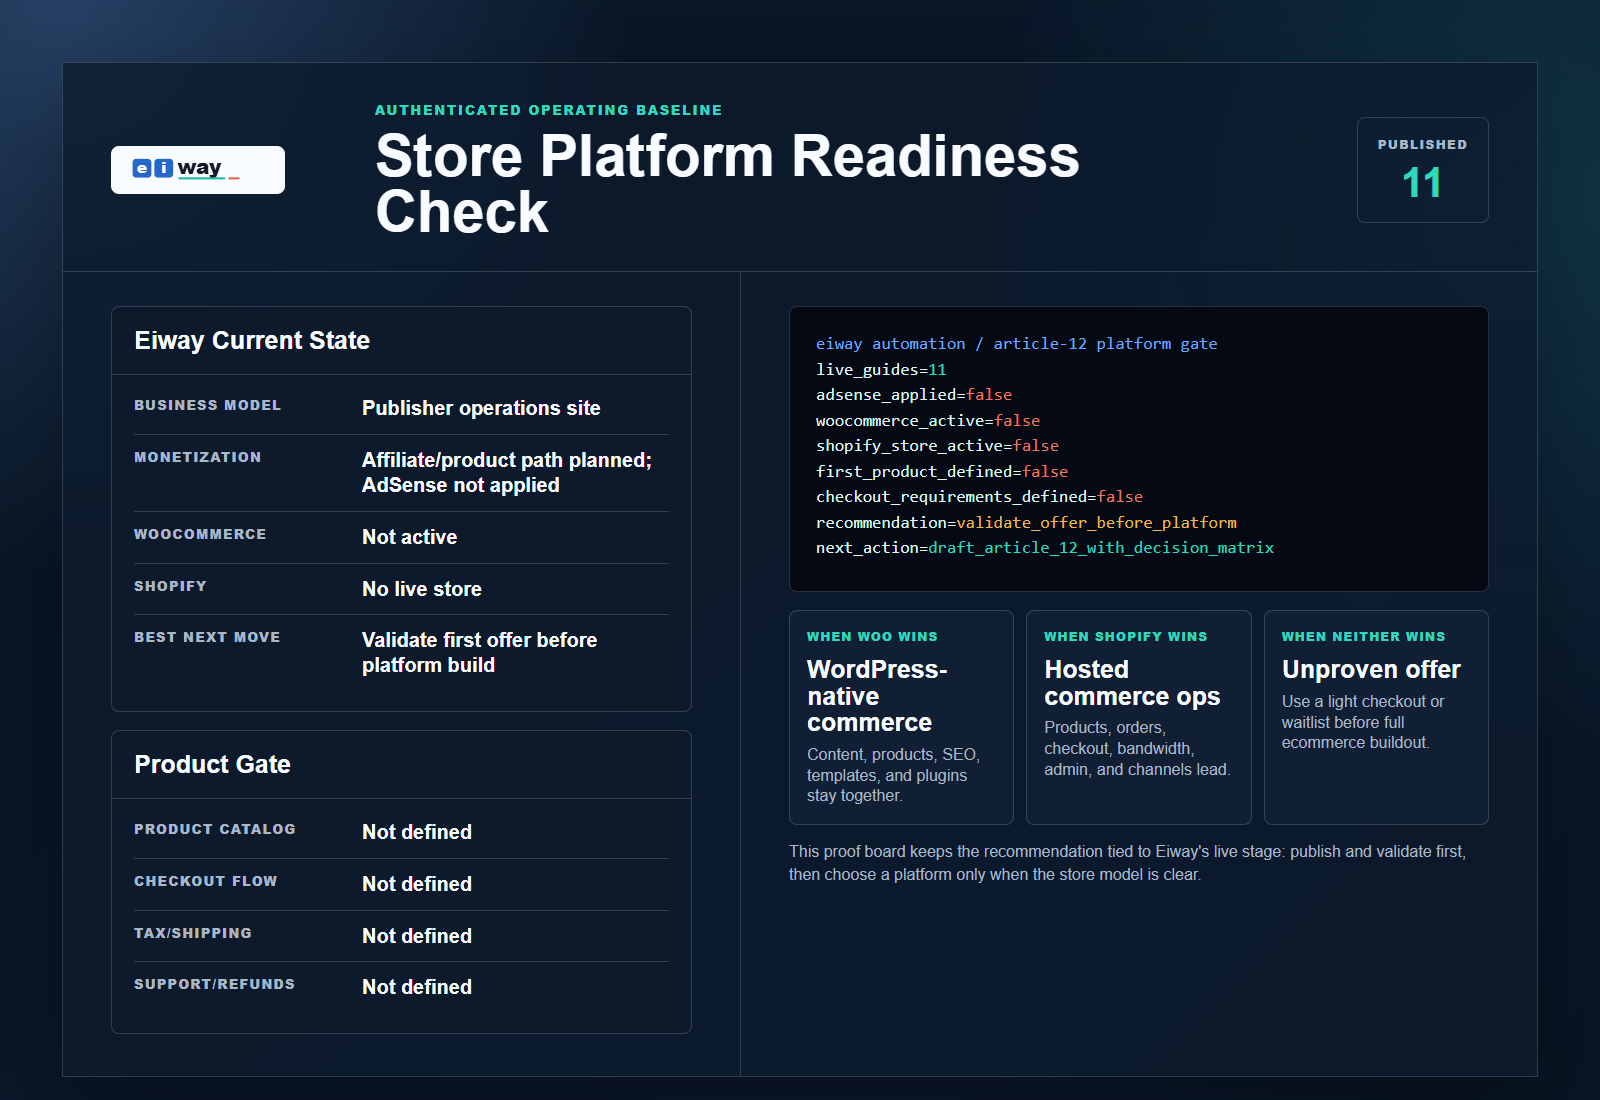Click the Content, products, SEO description
The height and width of the screenshot is (1100, 1600).
(893, 775)
